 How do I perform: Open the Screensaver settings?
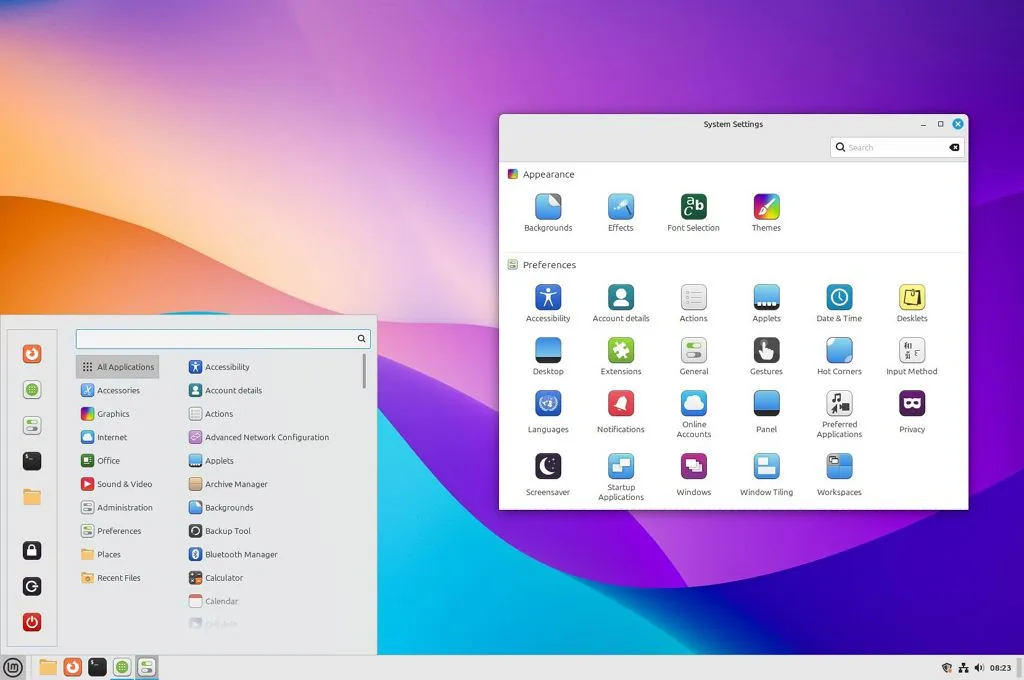pyautogui.click(x=548, y=466)
